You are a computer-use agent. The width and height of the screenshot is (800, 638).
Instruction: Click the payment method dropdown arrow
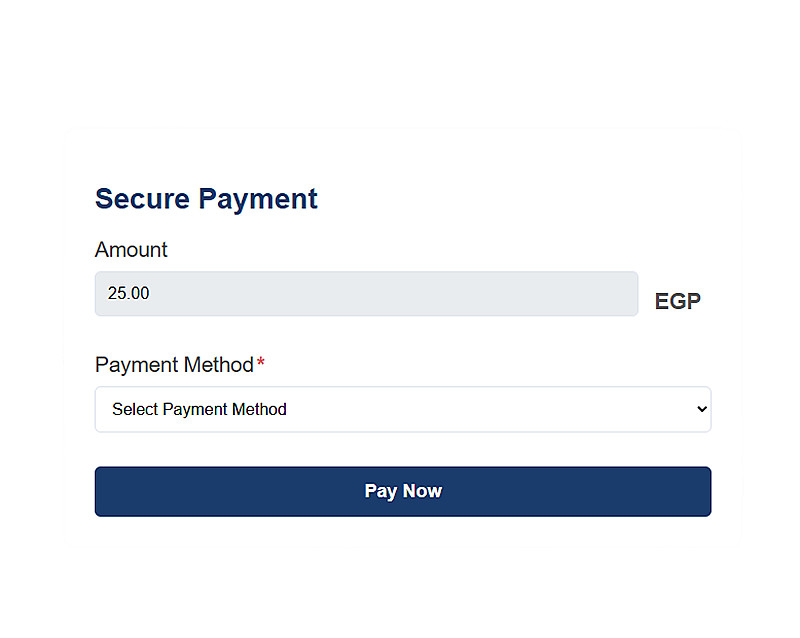(702, 409)
